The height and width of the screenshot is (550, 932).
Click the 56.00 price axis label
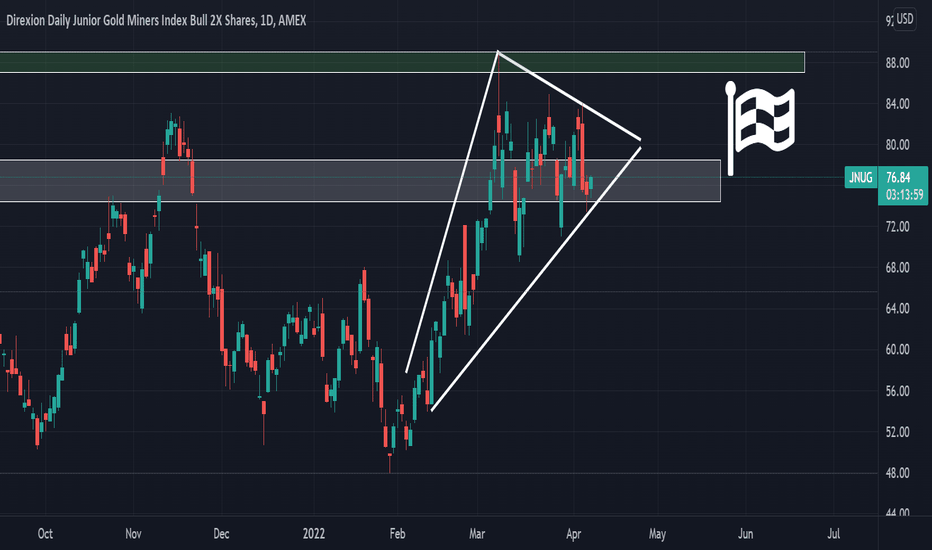(898, 391)
